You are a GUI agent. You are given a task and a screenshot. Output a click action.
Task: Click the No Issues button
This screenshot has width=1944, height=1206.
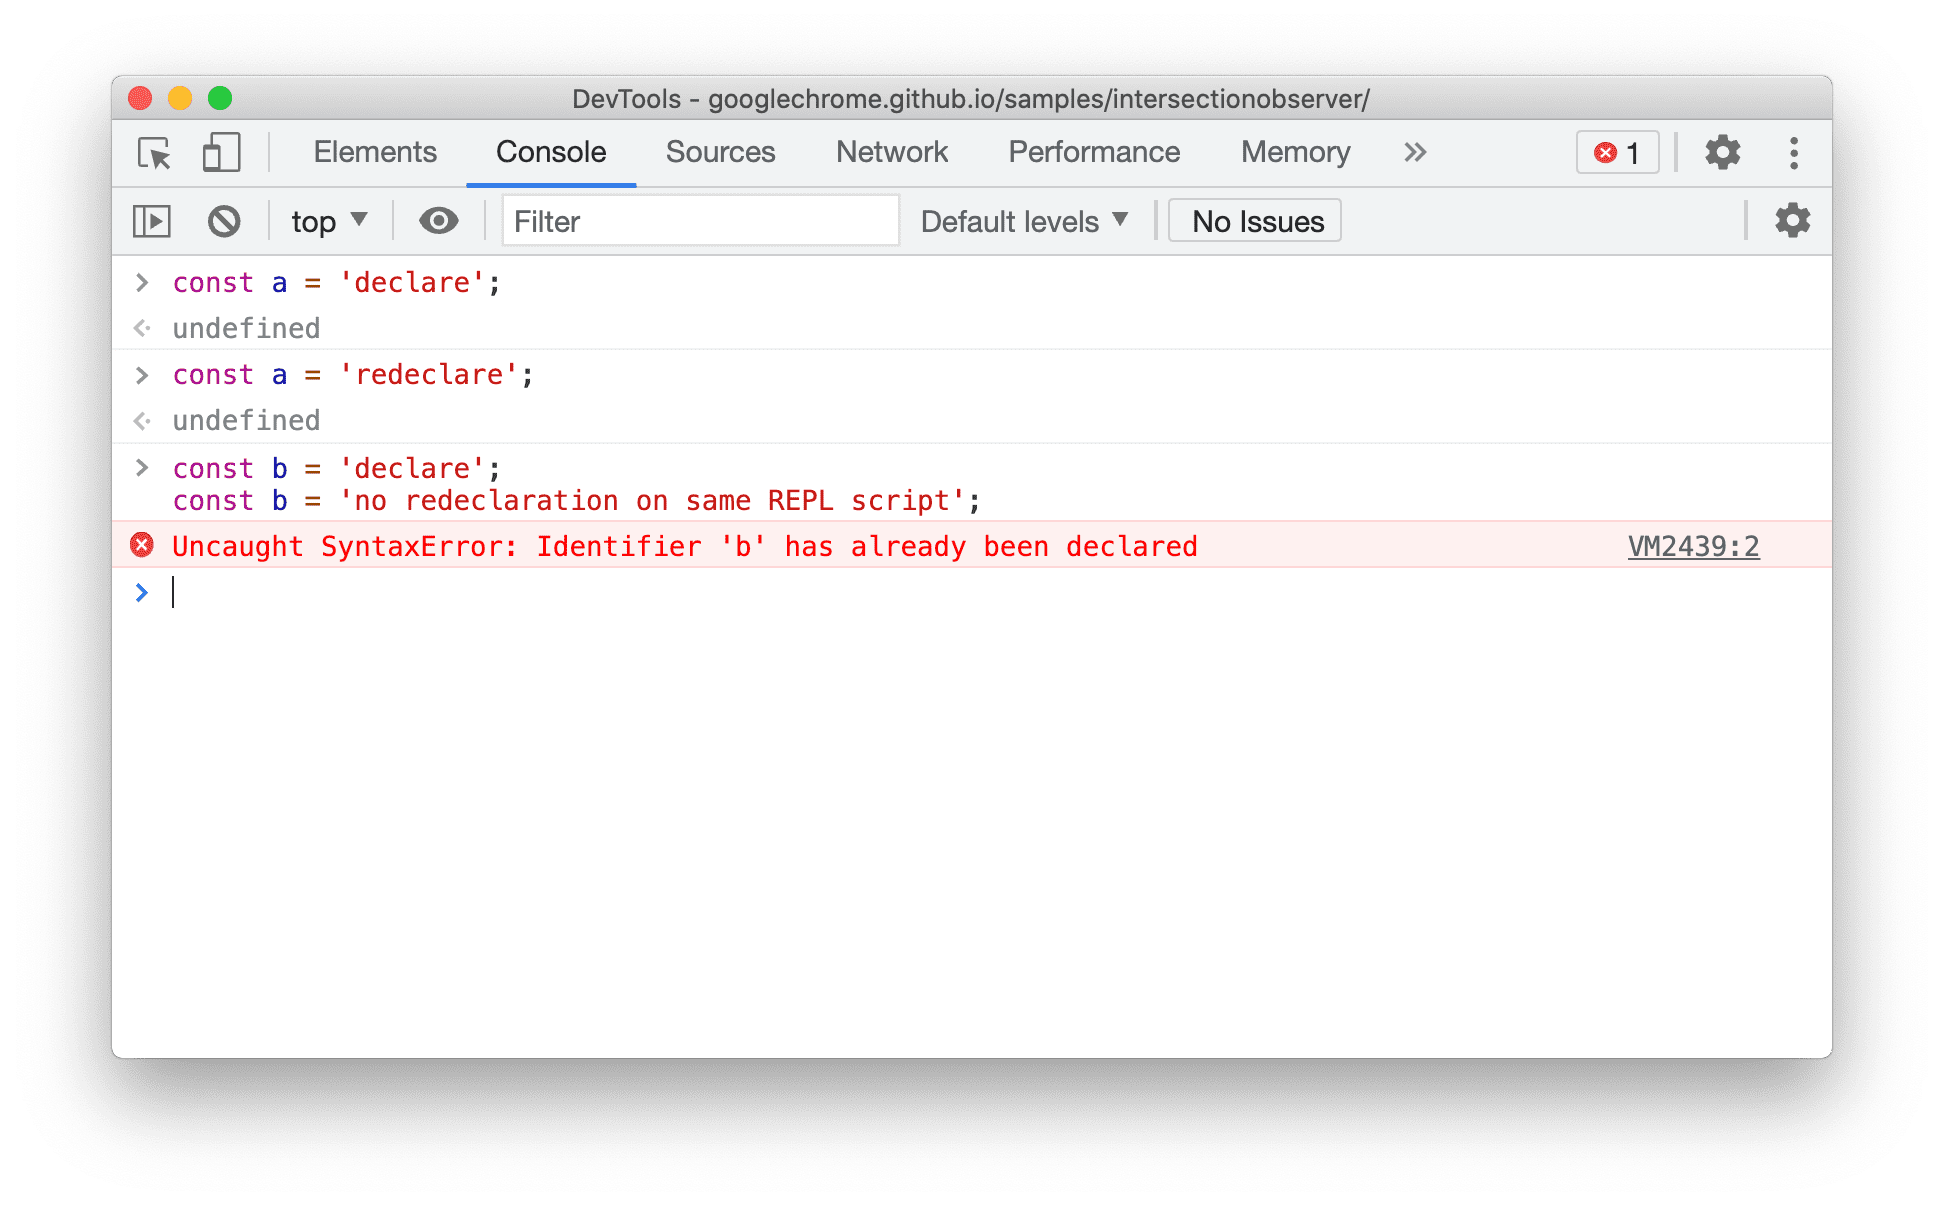coord(1260,220)
